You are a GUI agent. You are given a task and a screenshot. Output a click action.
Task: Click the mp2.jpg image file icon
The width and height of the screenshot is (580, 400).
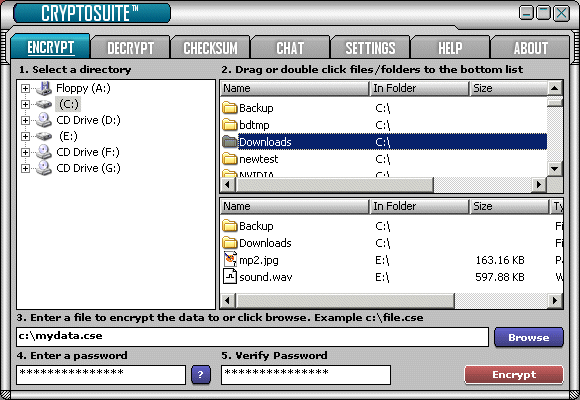coord(230,259)
